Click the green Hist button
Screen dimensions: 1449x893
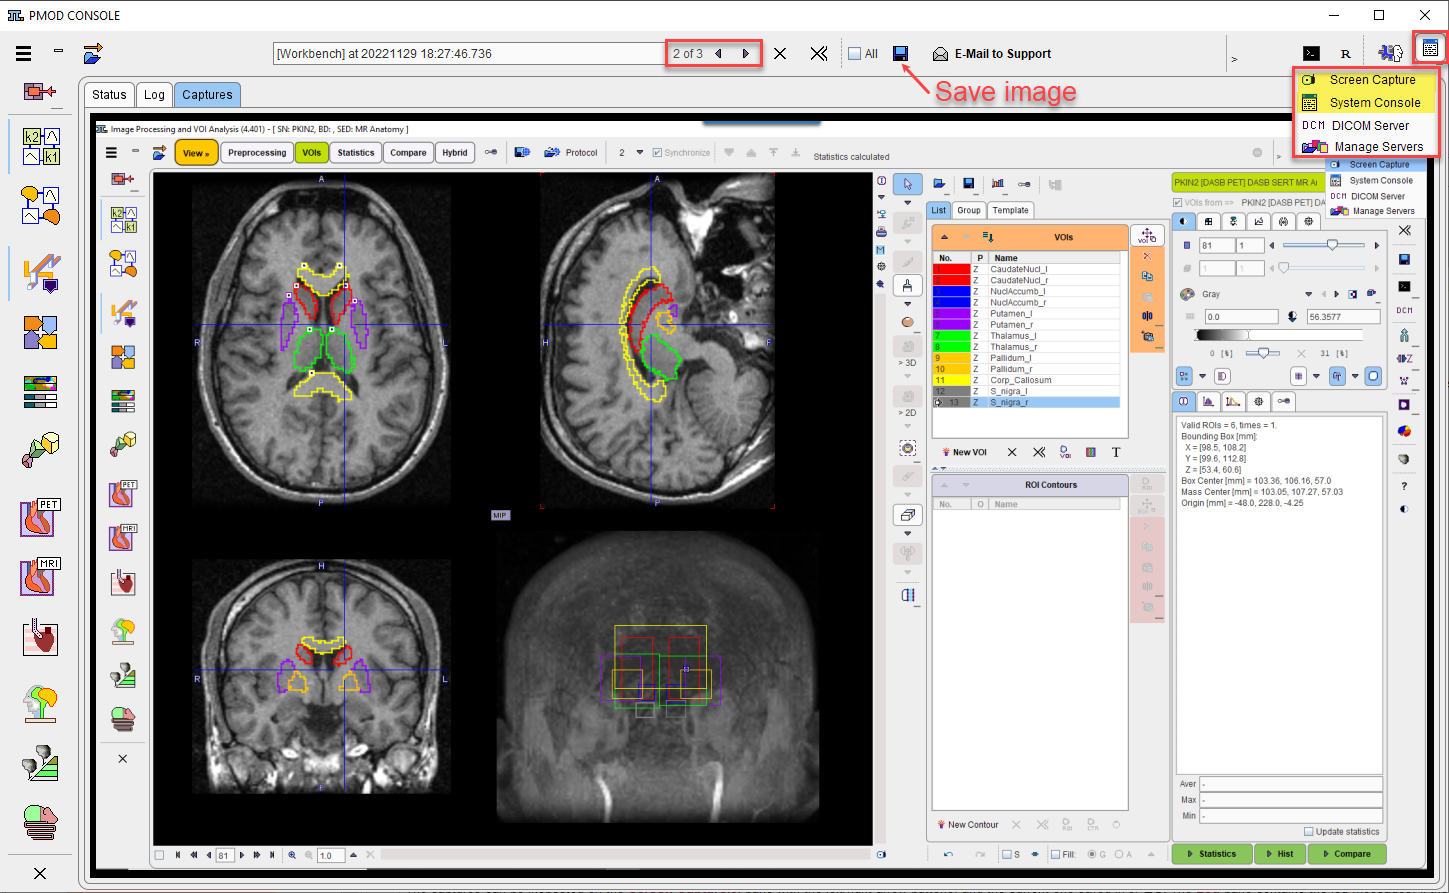coord(1279,854)
